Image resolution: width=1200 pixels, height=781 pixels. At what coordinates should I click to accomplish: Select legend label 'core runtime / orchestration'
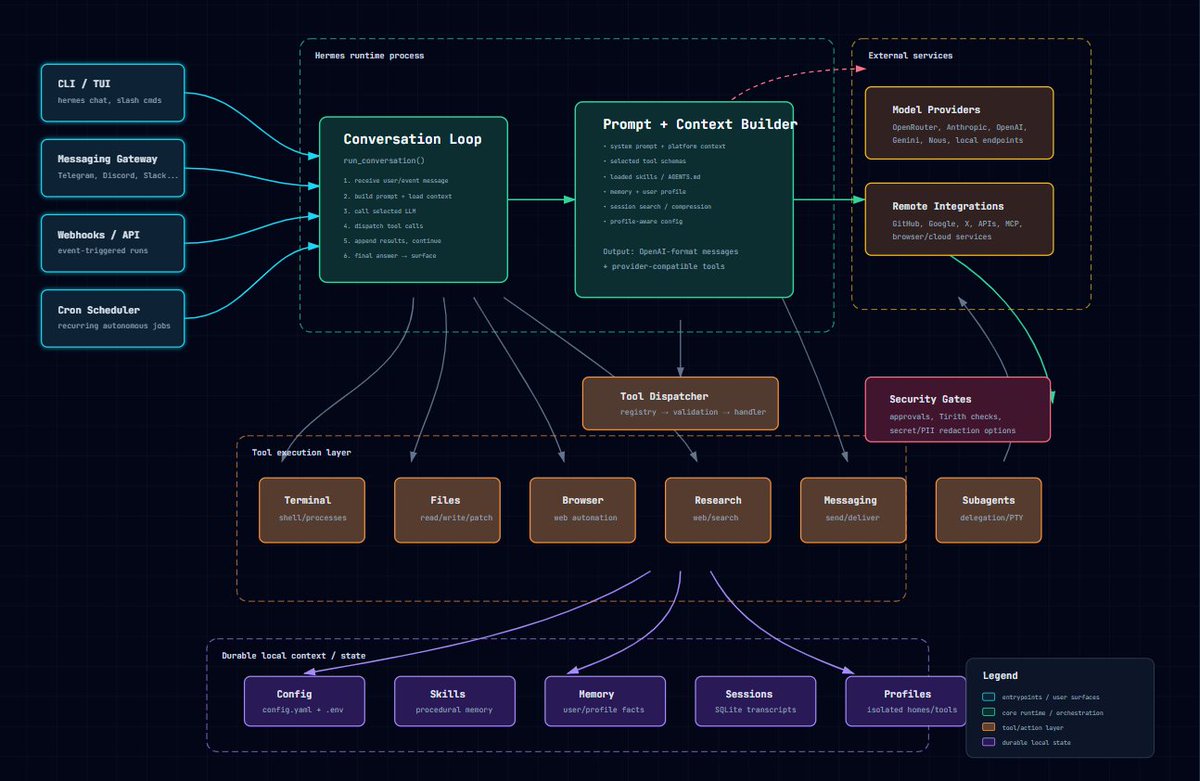coord(1053,712)
